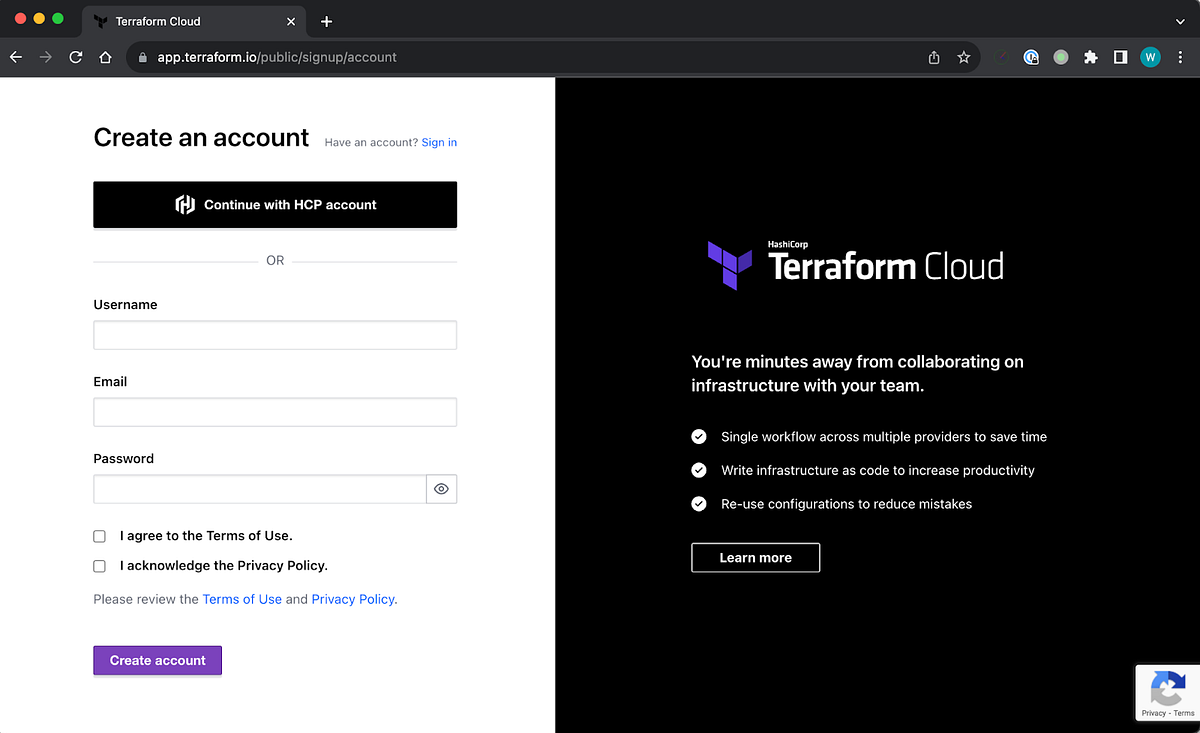Check the Terms of Use agreement box
The image size is (1200, 733).
[x=99, y=536]
